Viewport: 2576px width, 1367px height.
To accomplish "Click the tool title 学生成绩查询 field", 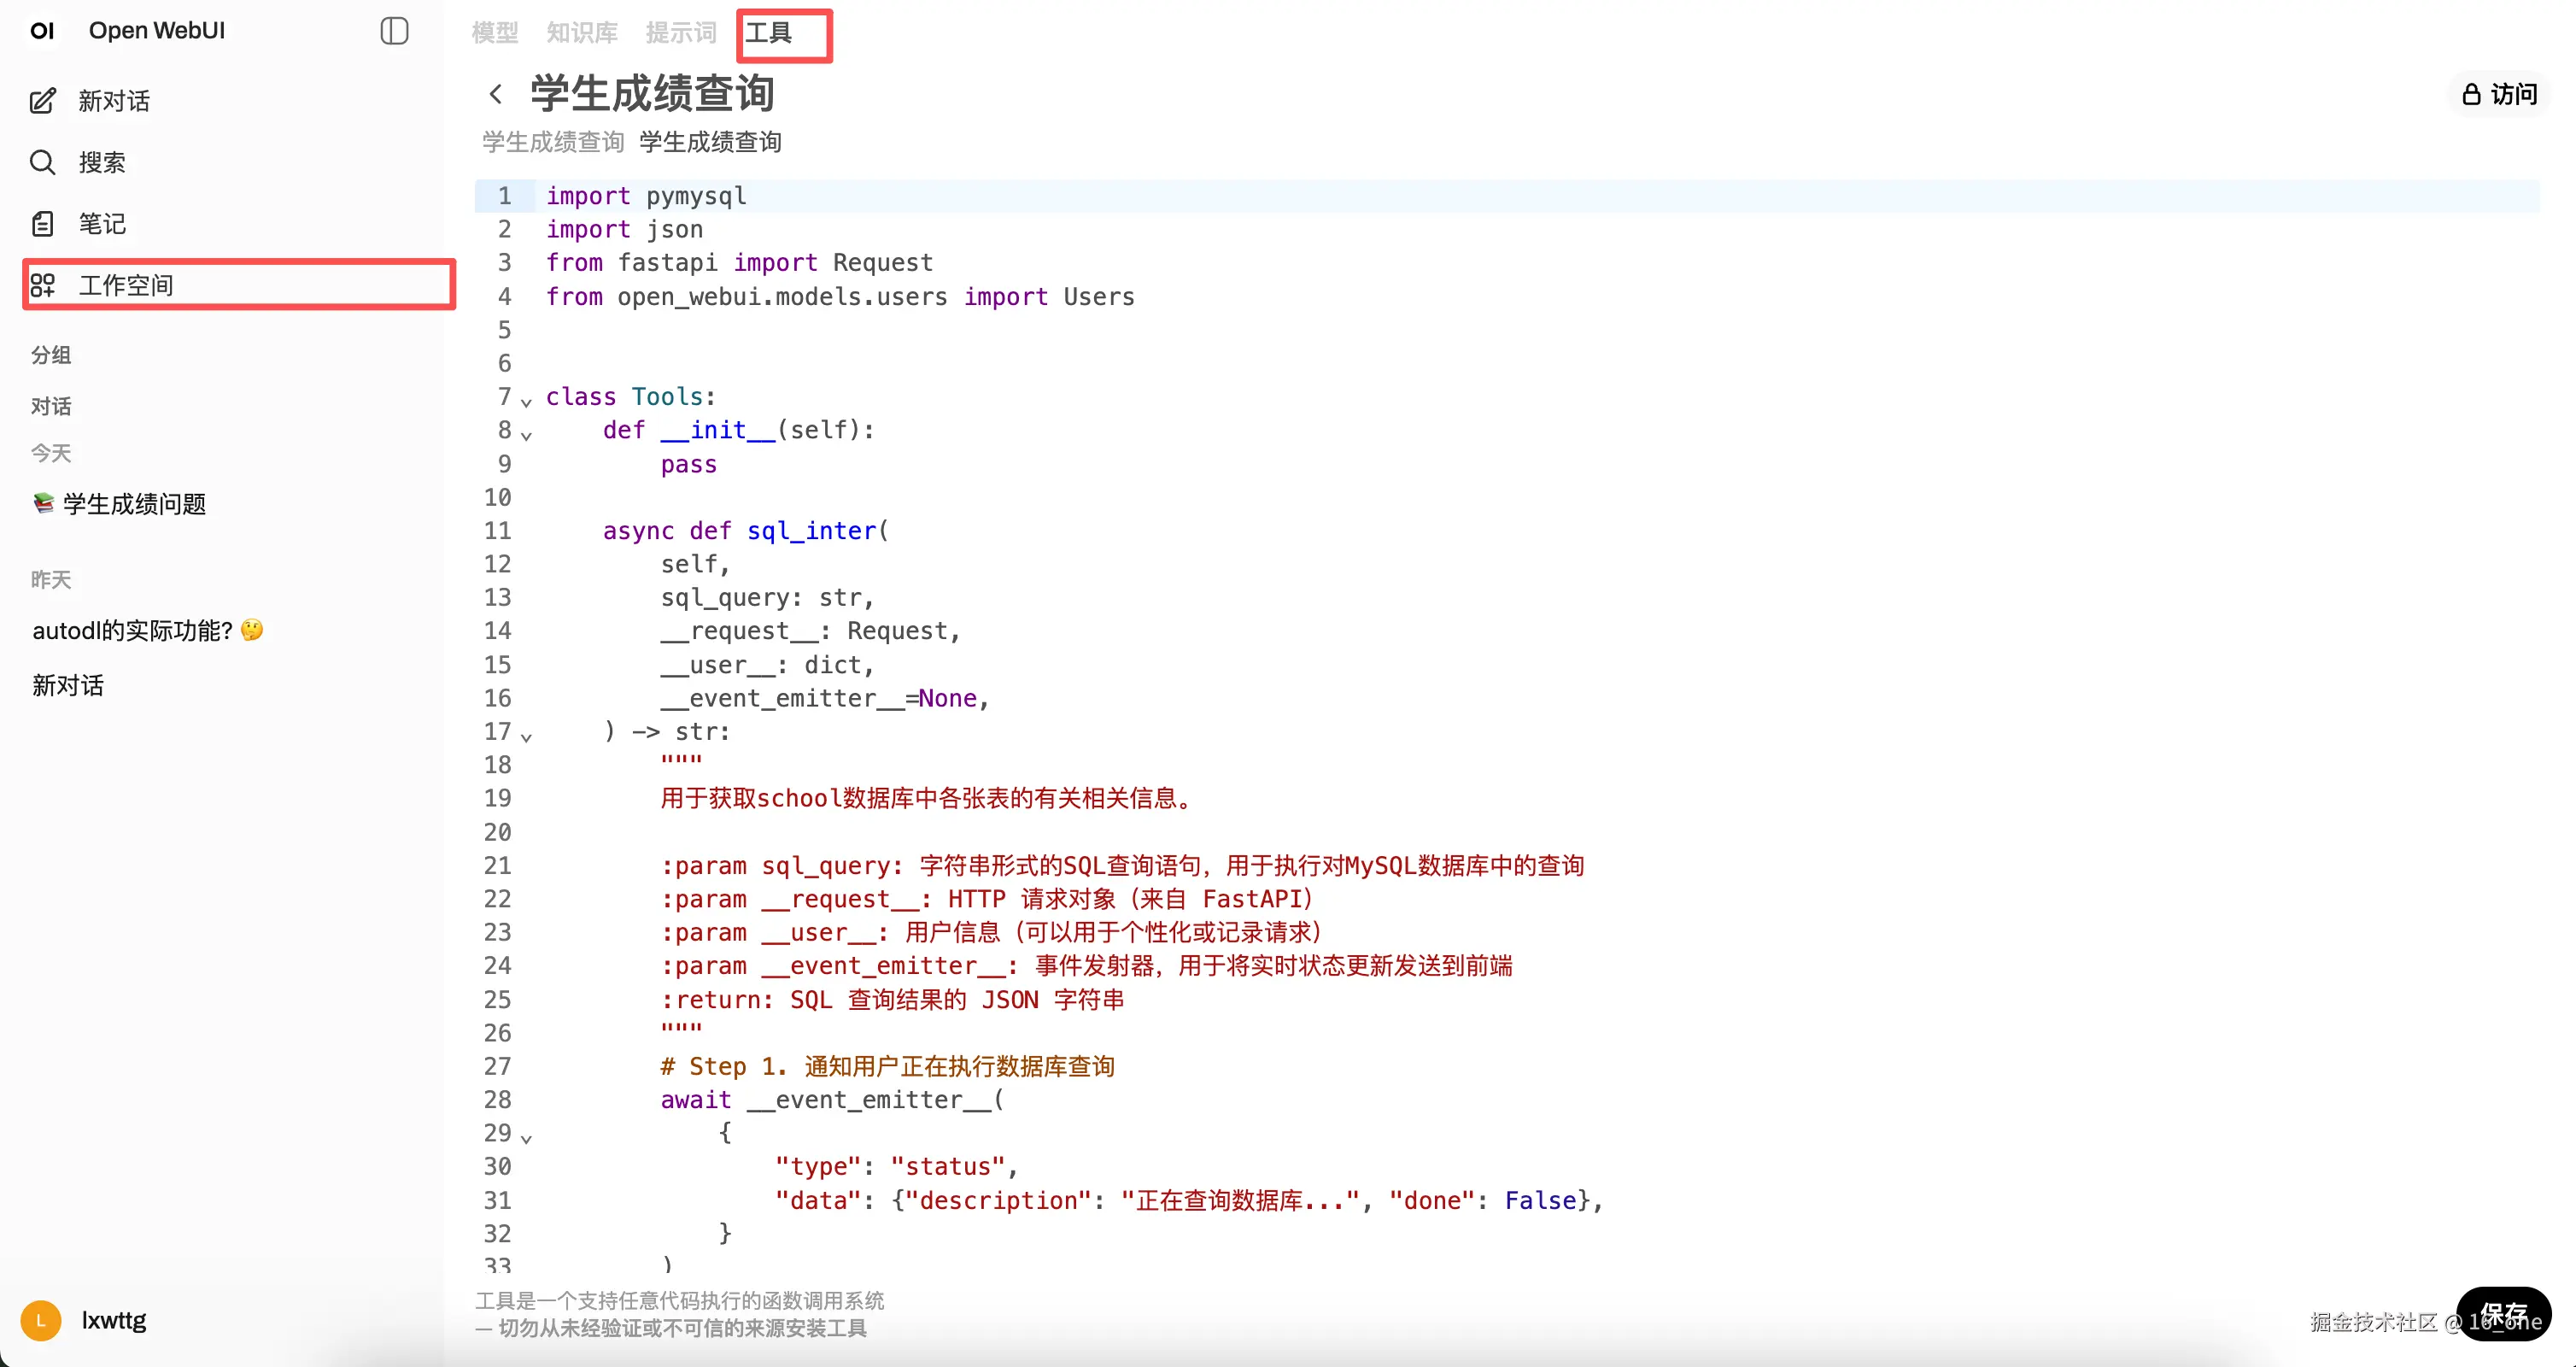I will coord(652,94).
